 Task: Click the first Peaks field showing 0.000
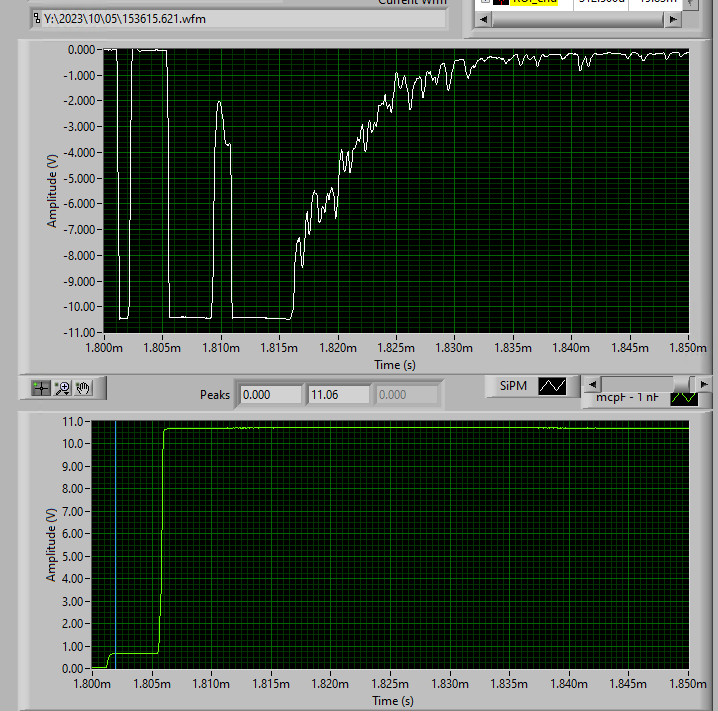(271, 395)
